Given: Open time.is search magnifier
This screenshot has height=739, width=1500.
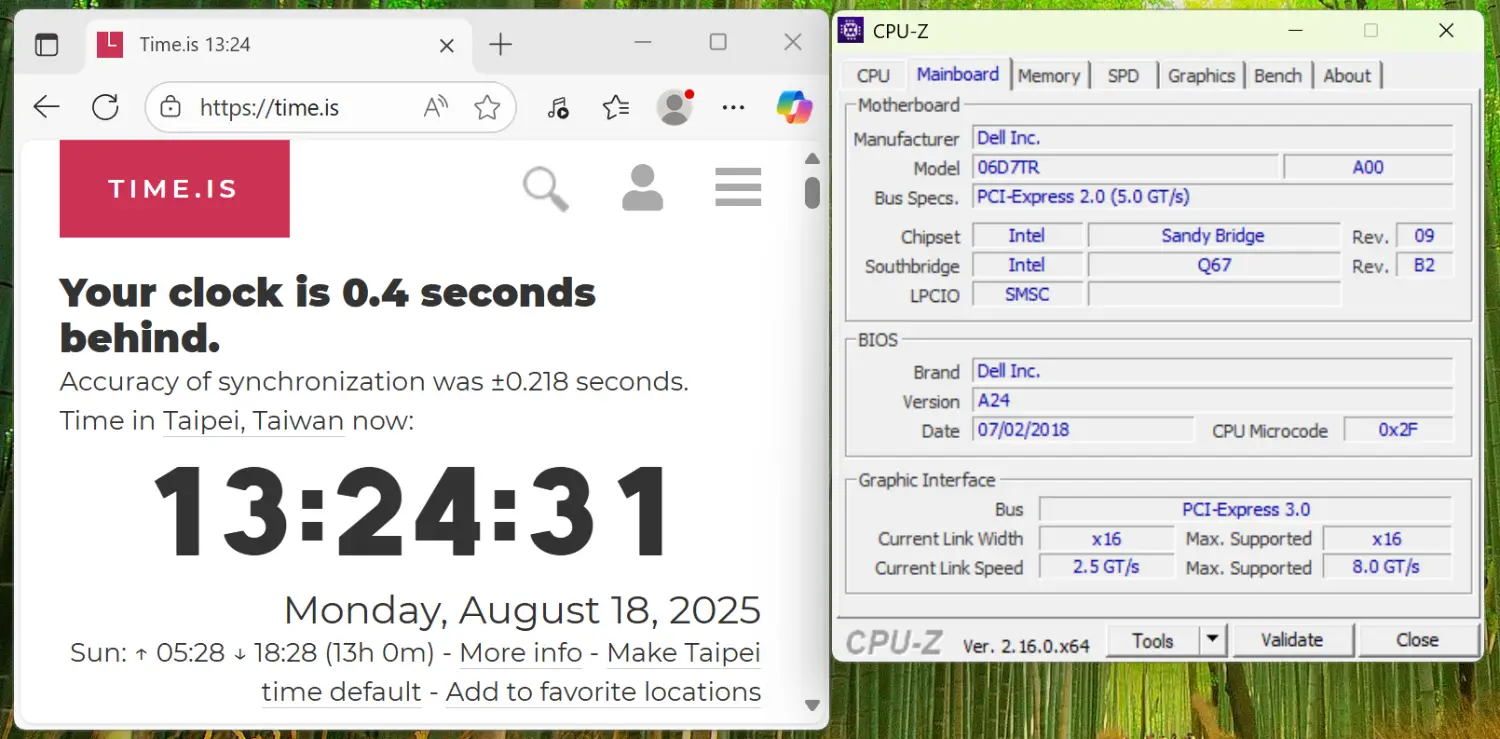Looking at the screenshot, I should (546, 189).
